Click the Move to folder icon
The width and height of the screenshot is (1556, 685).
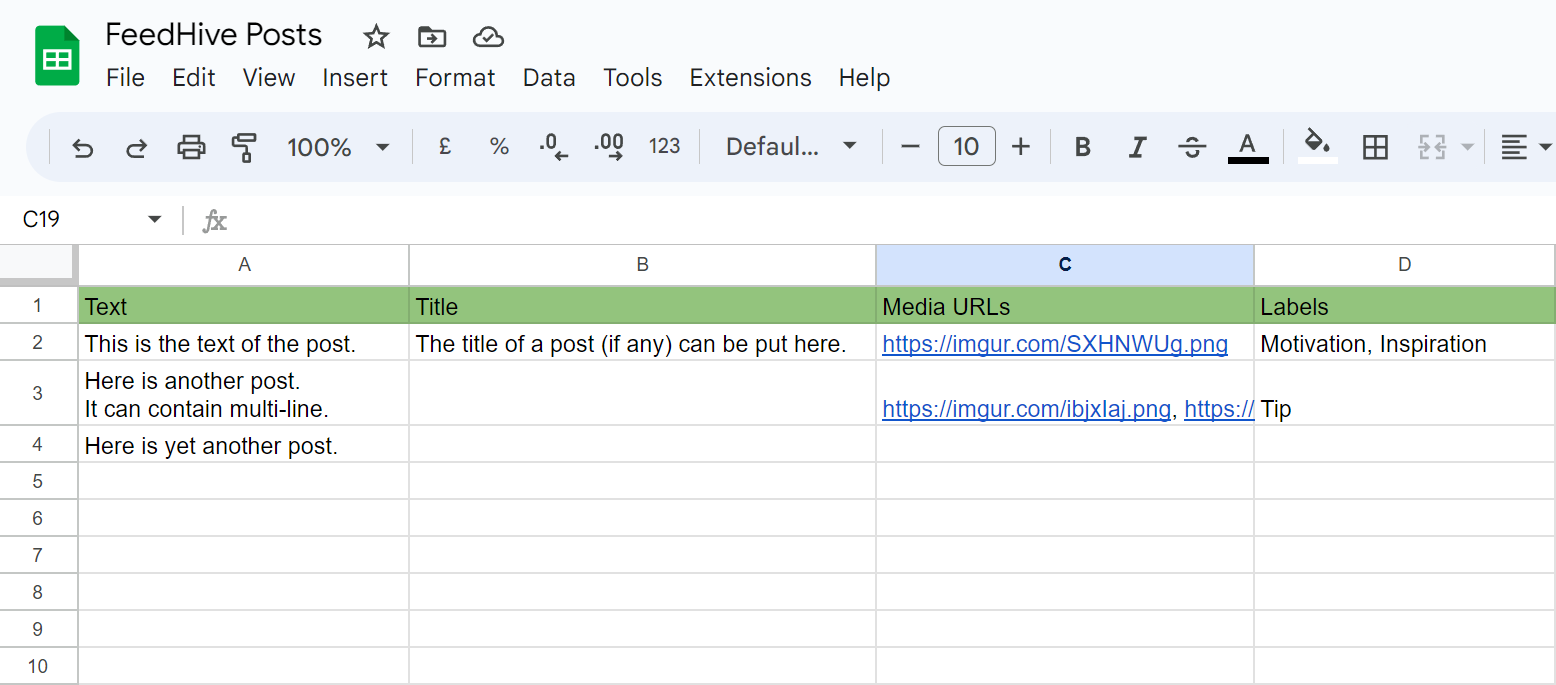click(431, 37)
